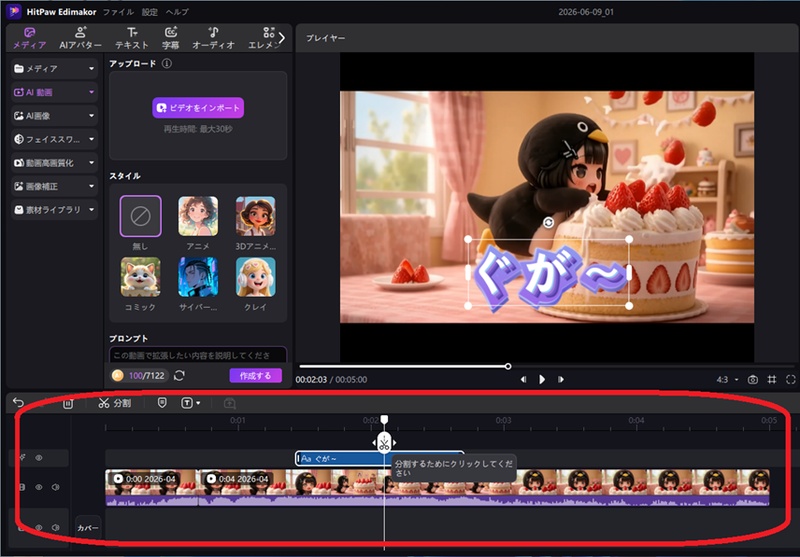Click the カバー cover button
The height and width of the screenshot is (557, 800).
(88, 527)
